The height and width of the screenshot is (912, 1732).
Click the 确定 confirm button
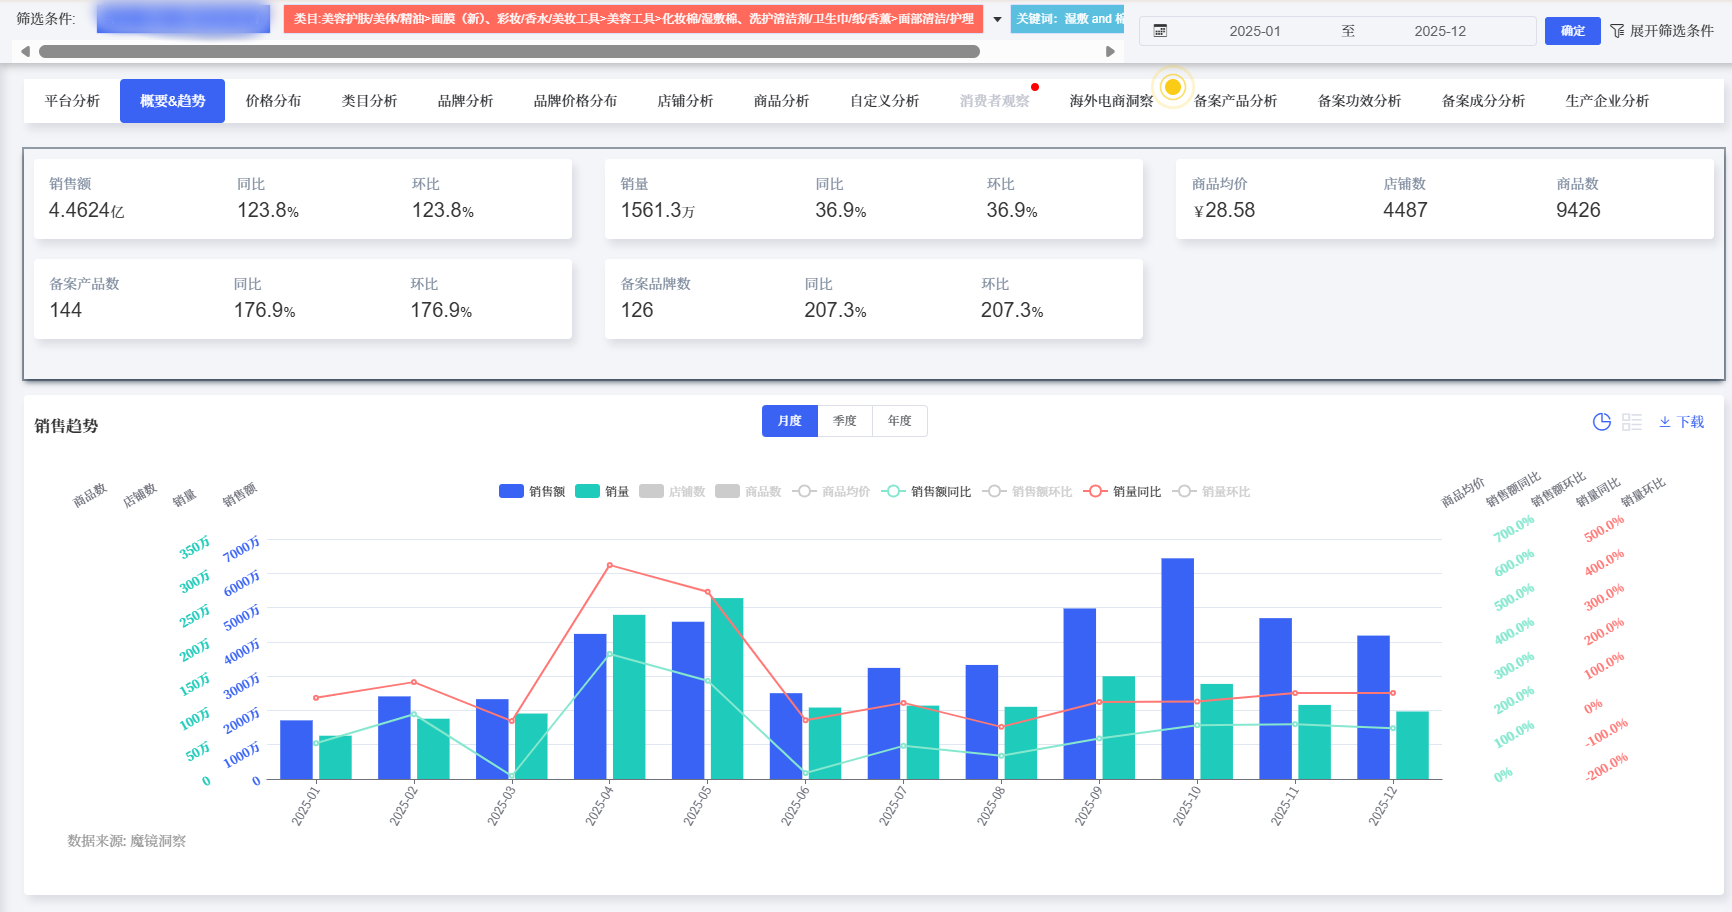point(1572,31)
